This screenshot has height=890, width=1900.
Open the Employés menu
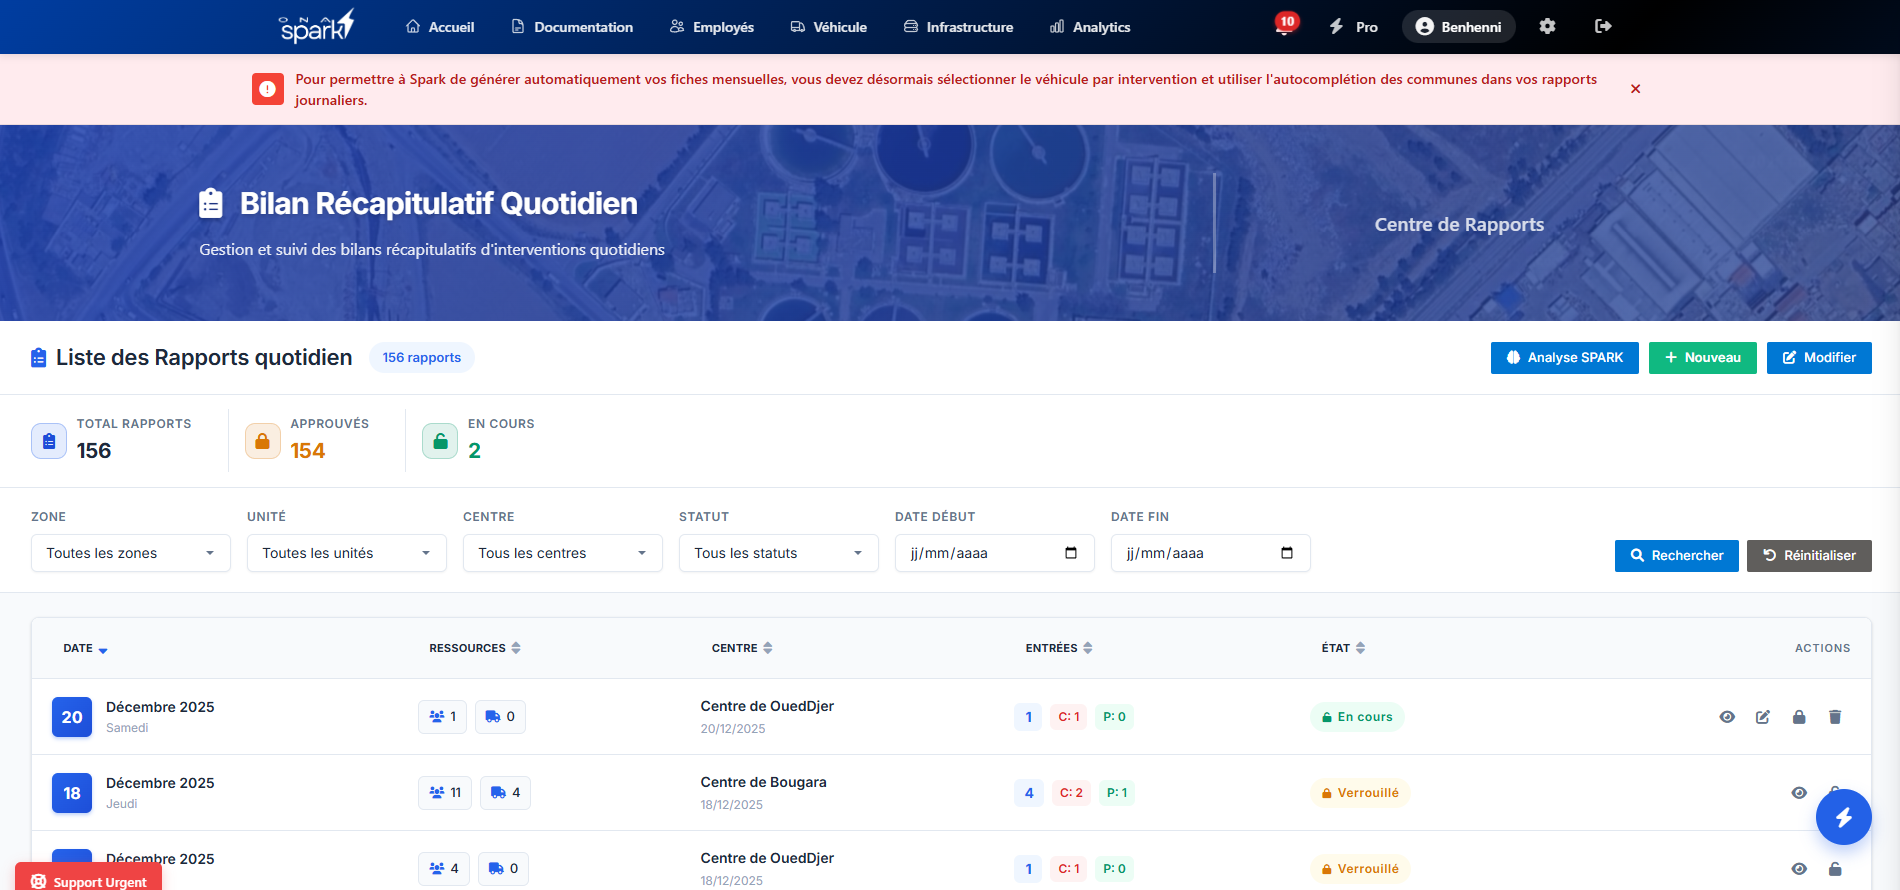coord(712,27)
